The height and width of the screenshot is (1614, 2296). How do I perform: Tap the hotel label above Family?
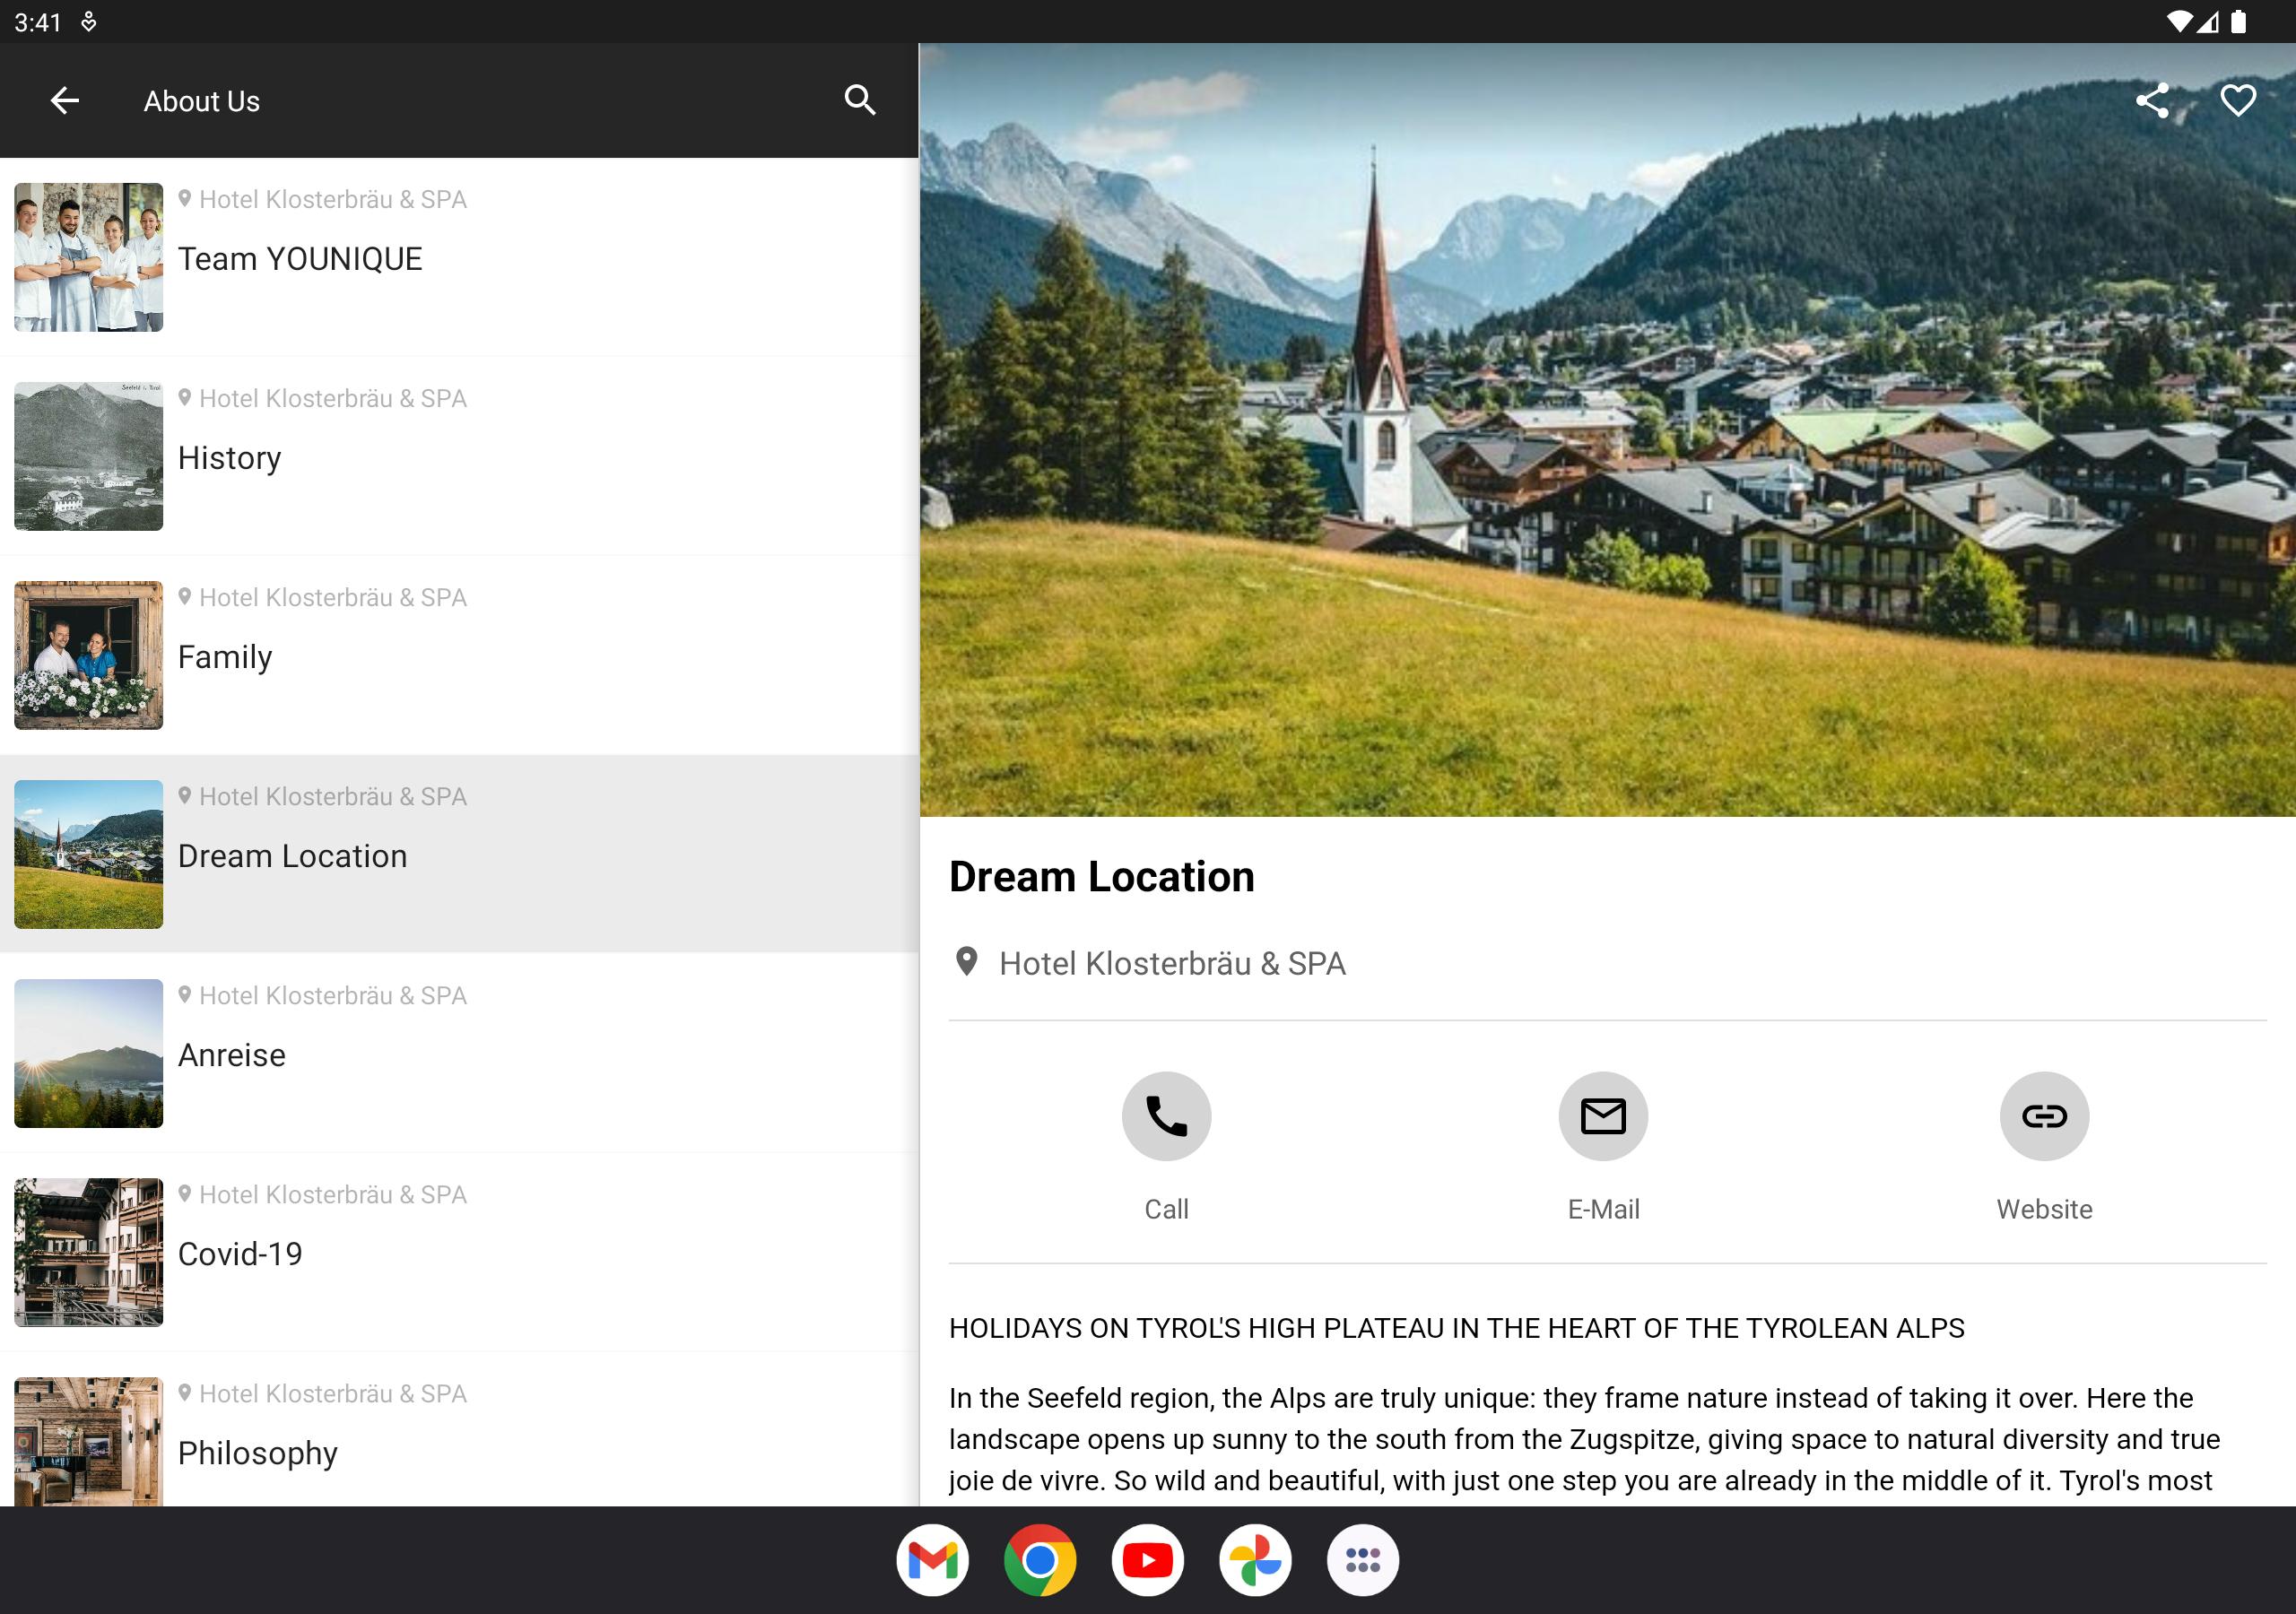[332, 597]
